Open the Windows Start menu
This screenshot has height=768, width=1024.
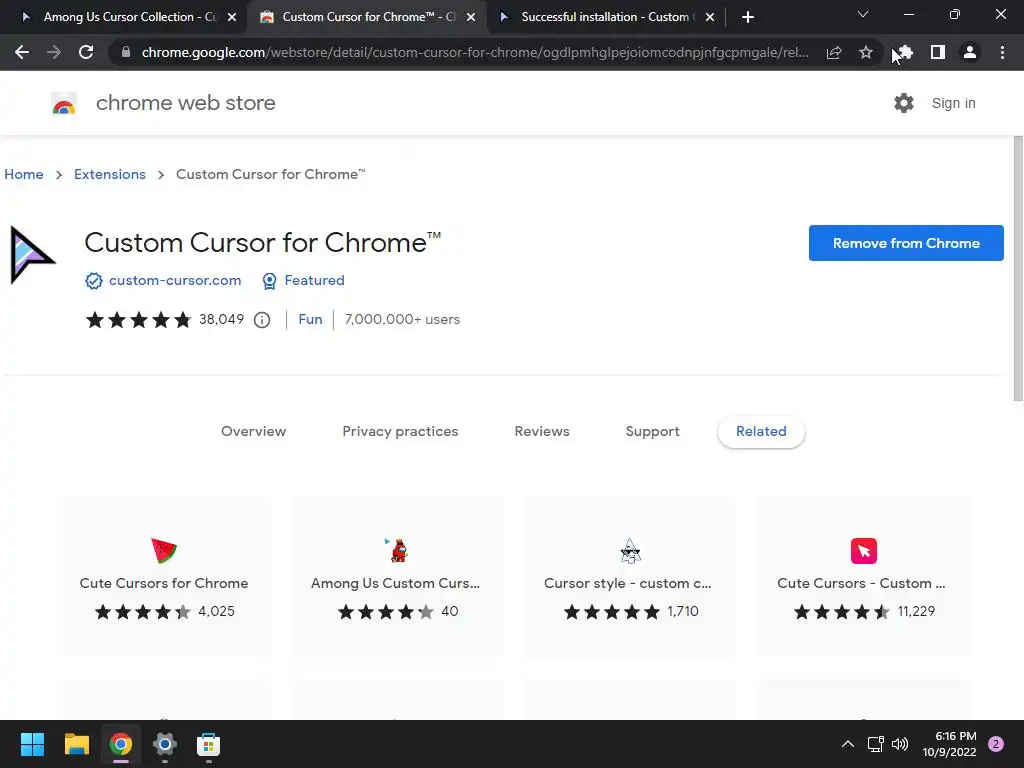(x=32, y=744)
